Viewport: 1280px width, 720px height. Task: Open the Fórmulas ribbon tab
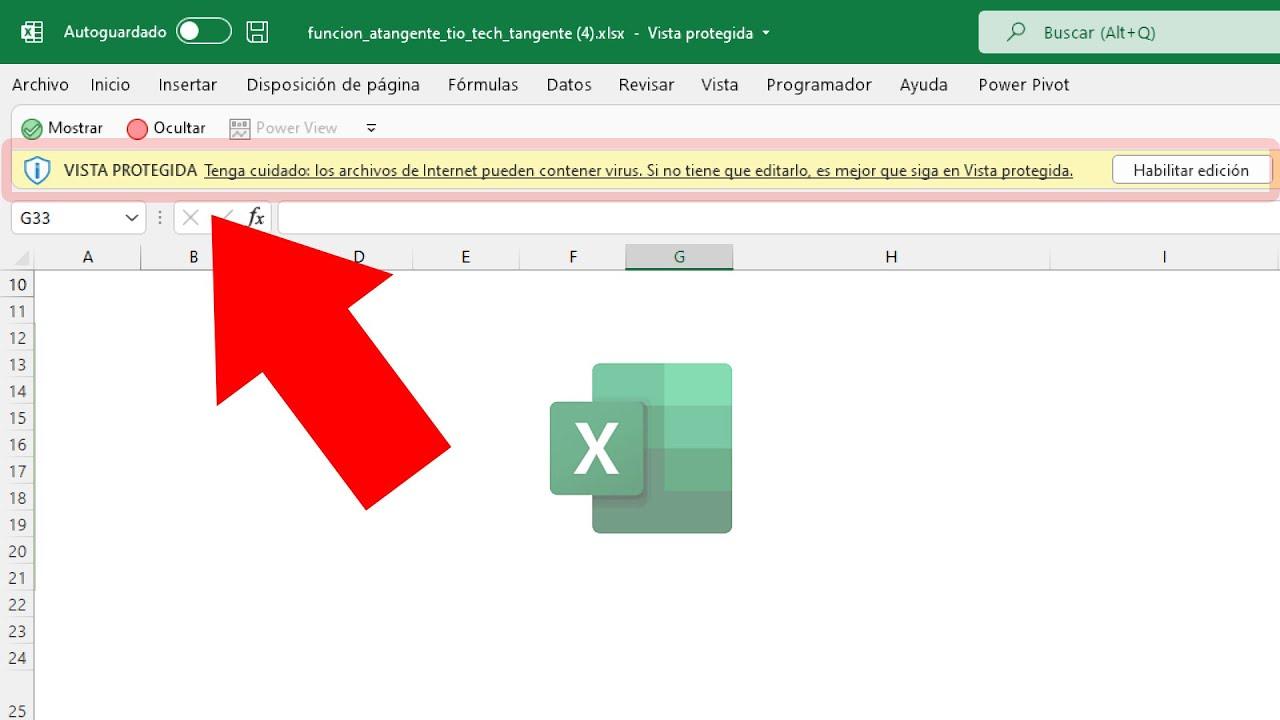tap(483, 85)
